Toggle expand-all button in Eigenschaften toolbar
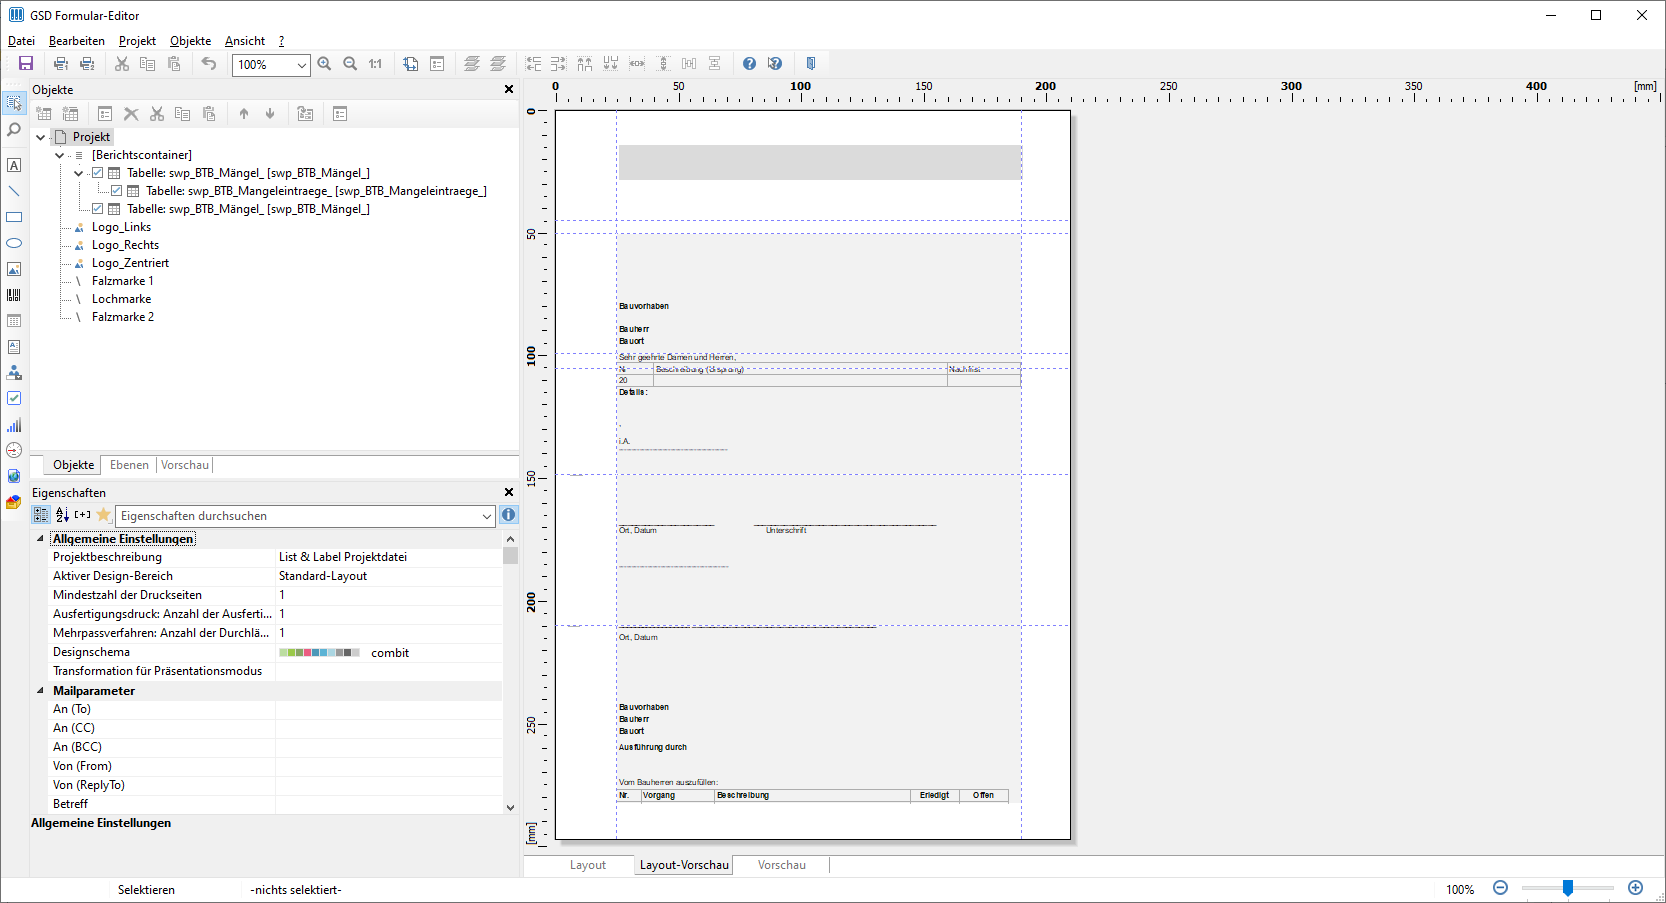Screen dimensions: 1666x903 point(83,515)
